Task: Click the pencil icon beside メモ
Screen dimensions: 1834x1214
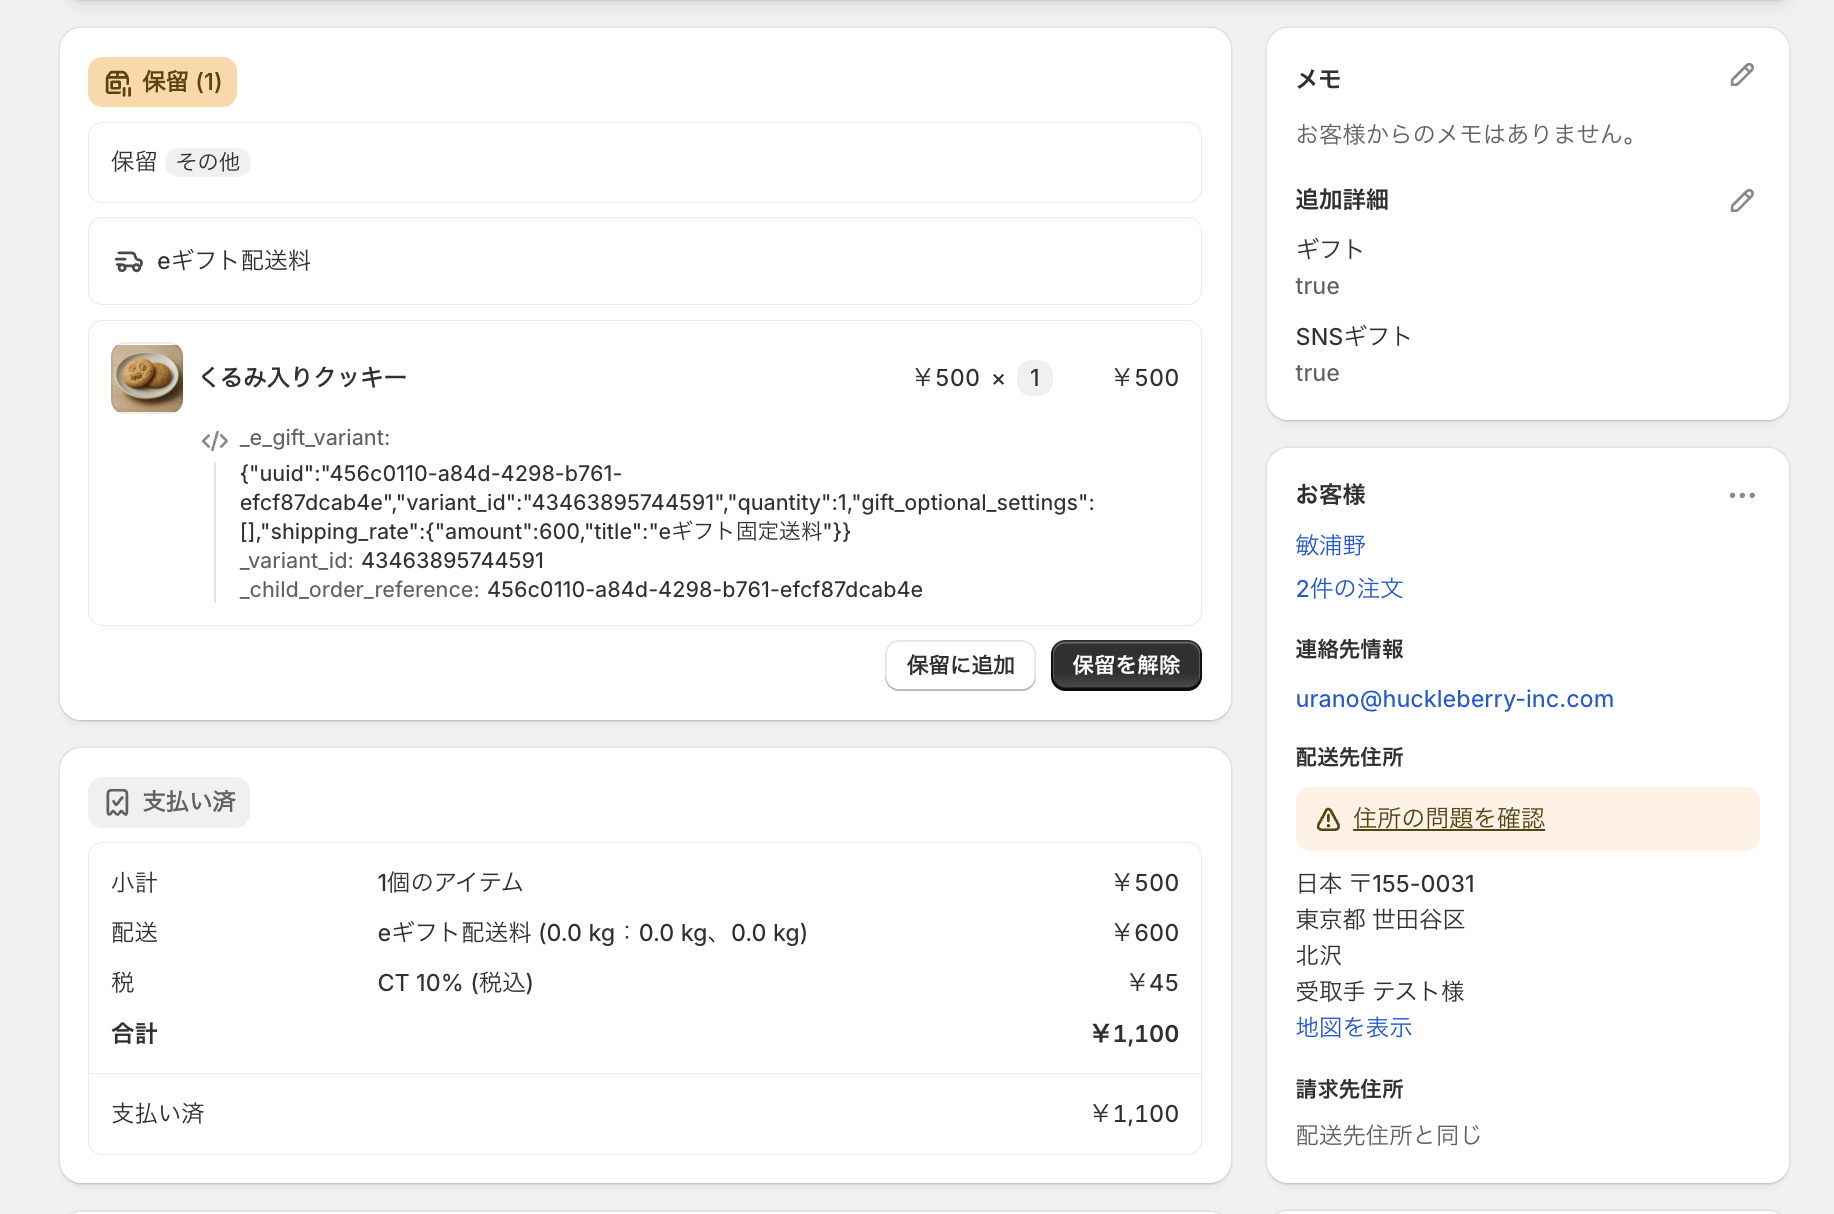Action: tap(1741, 76)
